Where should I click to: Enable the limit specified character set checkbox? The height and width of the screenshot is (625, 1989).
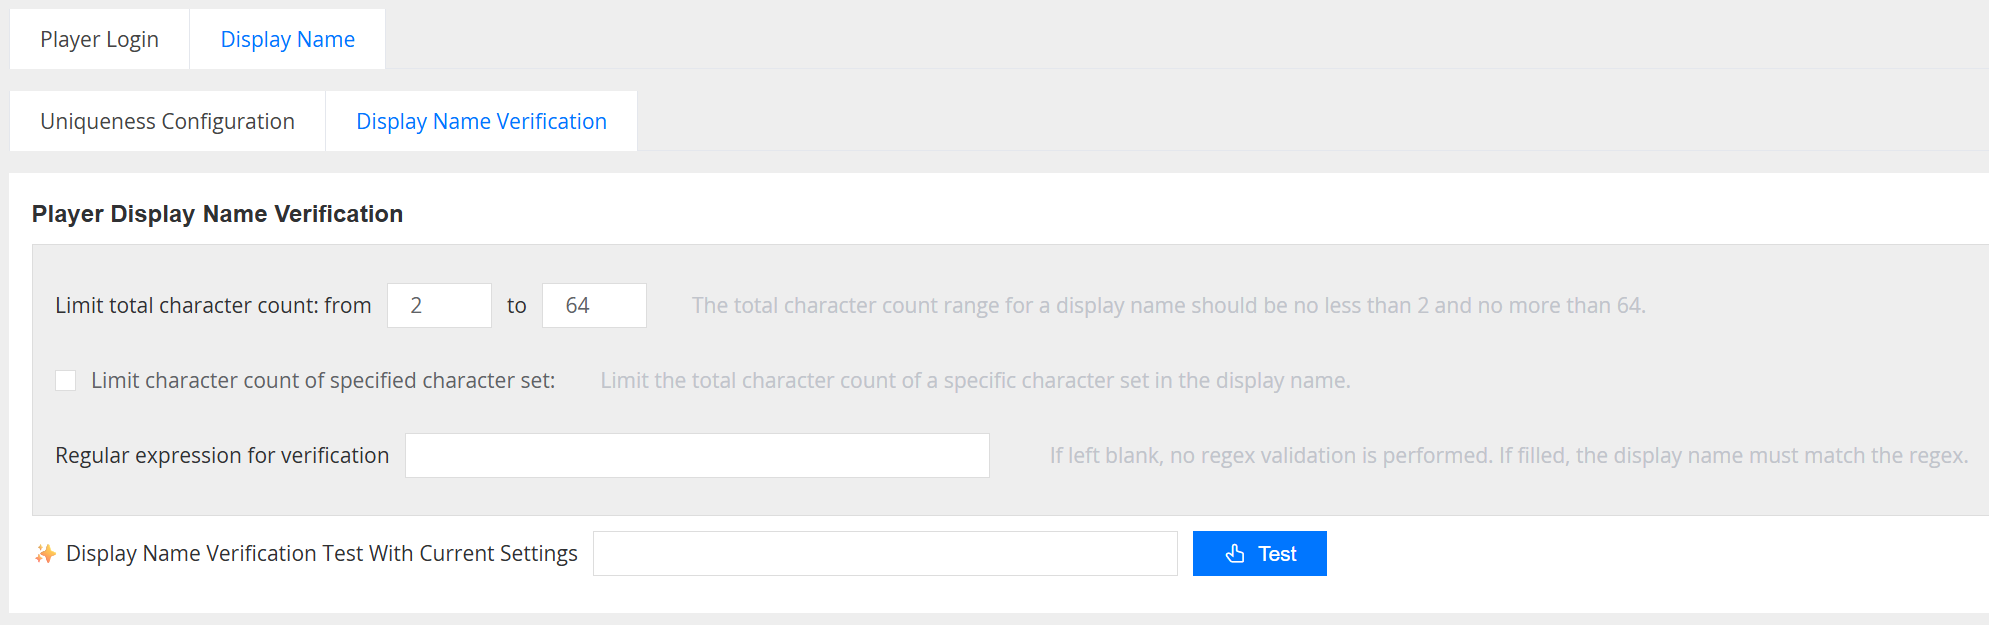click(x=66, y=381)
